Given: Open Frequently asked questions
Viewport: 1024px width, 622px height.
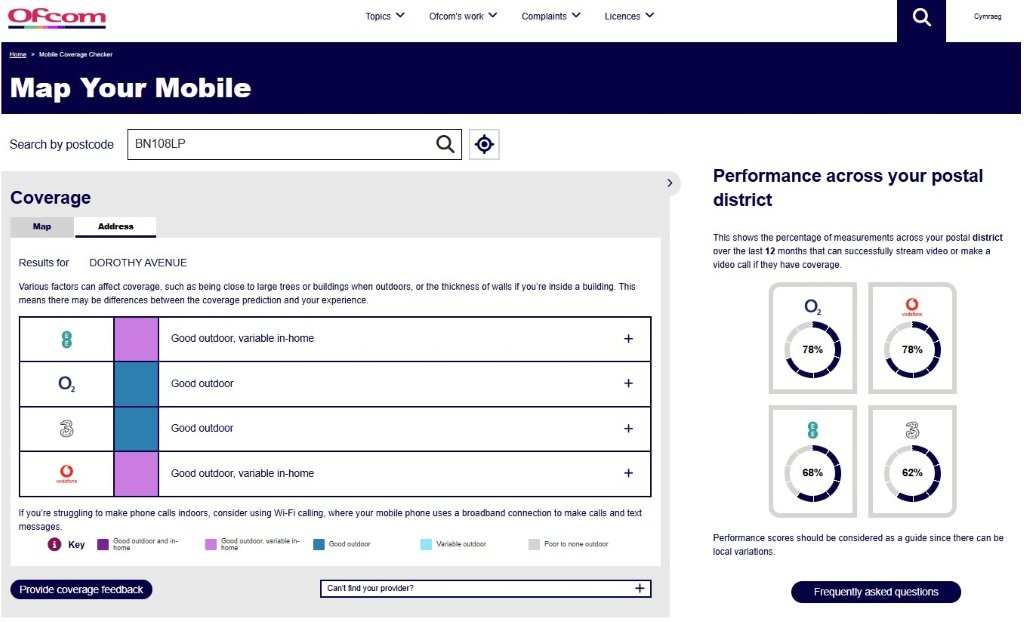Looking at the screenshot, I should [x=875, y=592].
